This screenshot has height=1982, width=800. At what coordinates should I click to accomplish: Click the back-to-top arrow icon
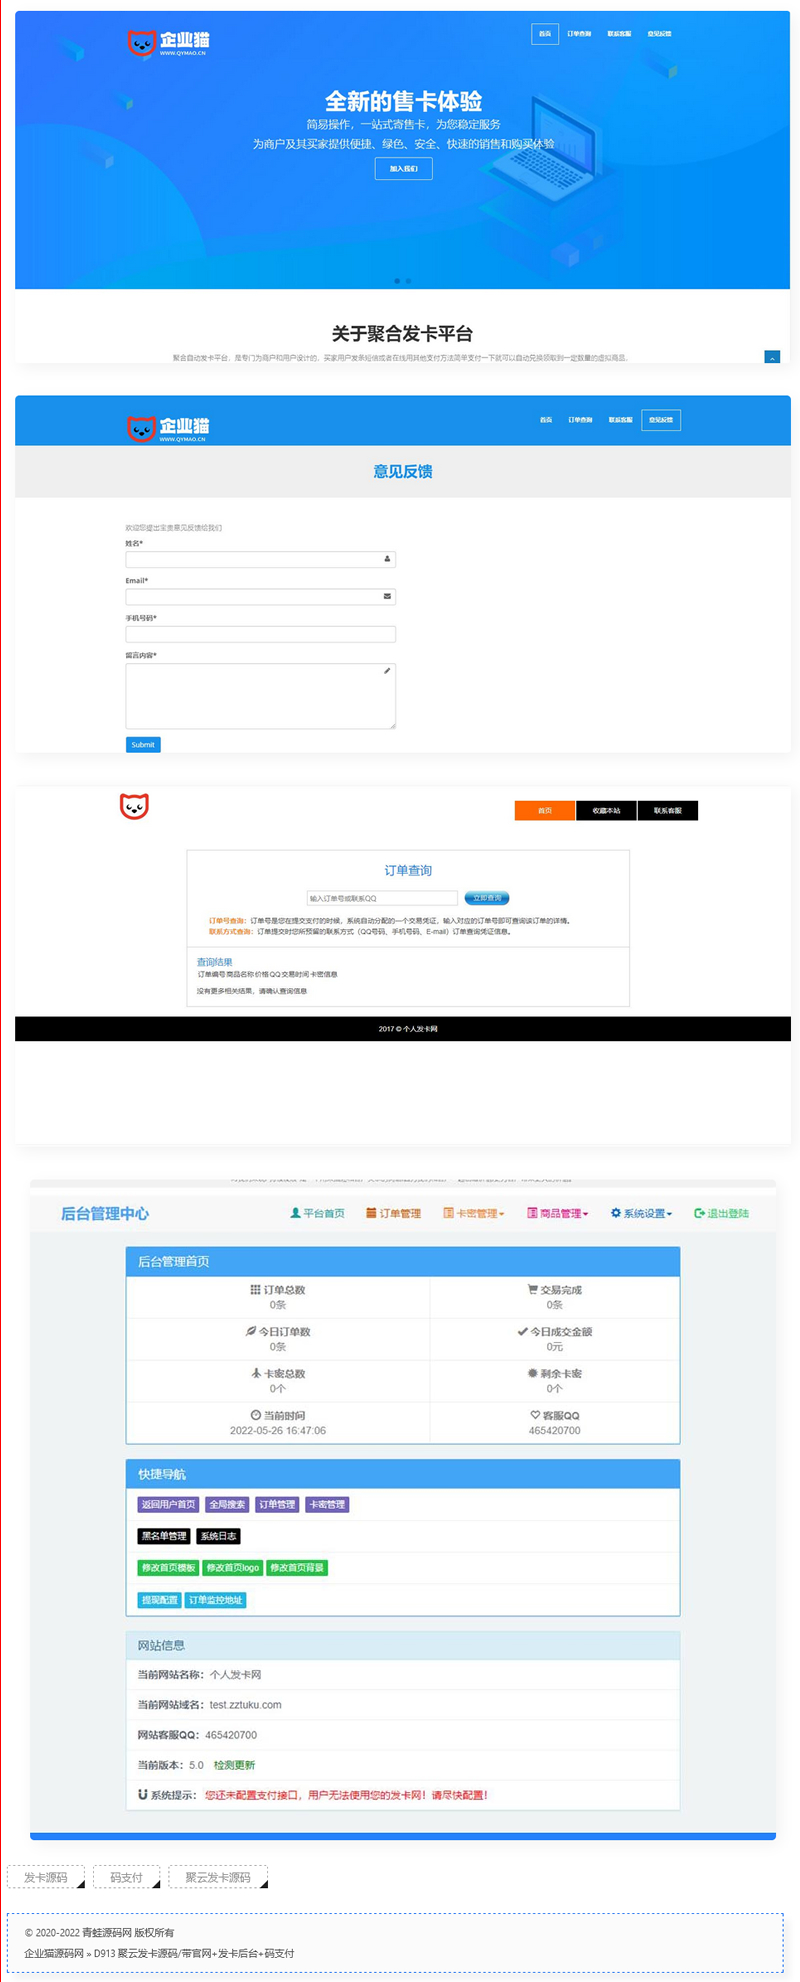tap(771, 357)
